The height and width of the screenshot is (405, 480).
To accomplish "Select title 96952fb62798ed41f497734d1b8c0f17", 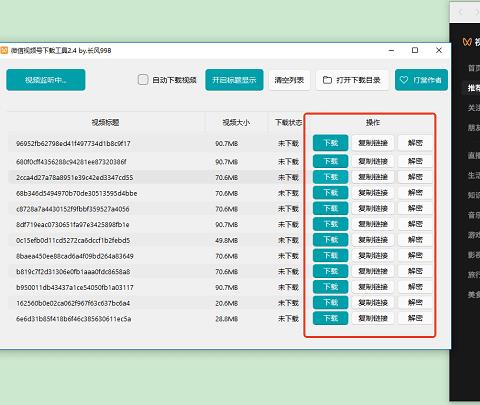I will point(73,144).
